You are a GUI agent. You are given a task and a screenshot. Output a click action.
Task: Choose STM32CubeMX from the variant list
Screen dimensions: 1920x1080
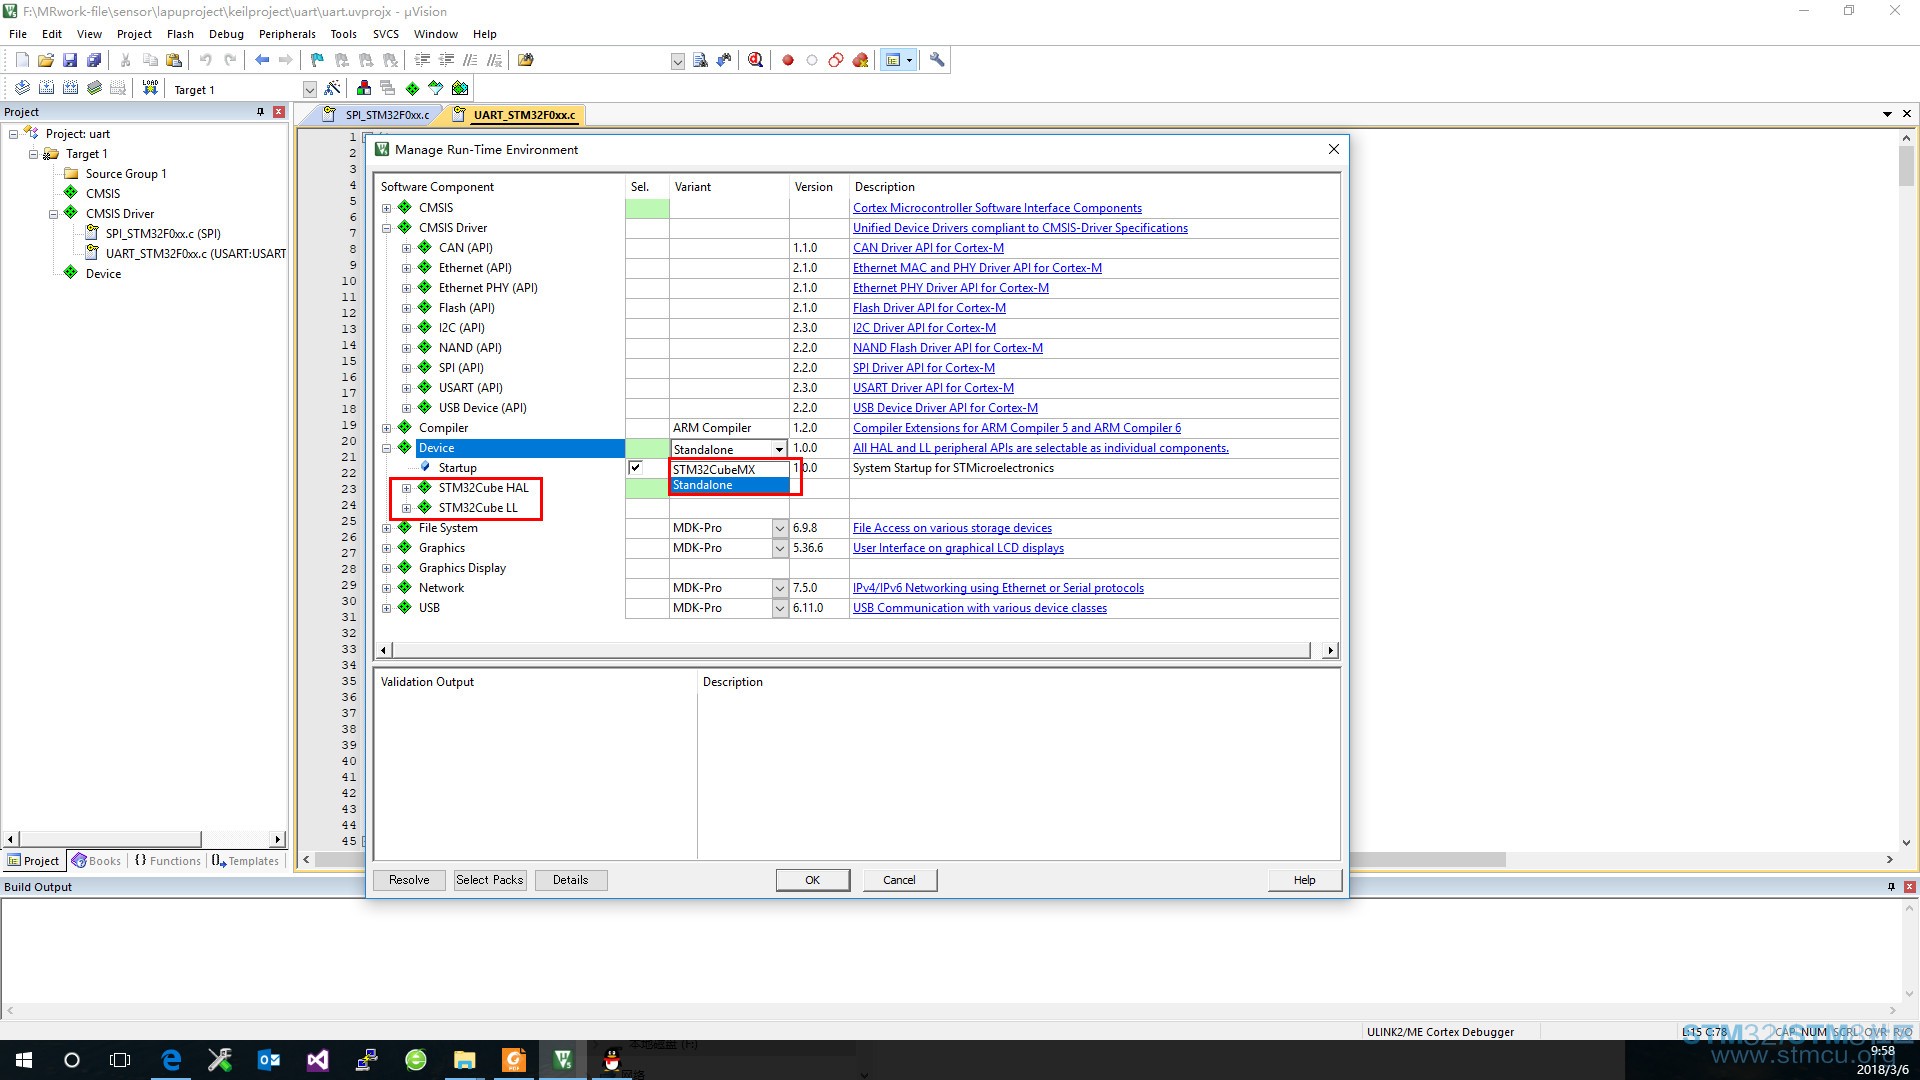(729, 469)
